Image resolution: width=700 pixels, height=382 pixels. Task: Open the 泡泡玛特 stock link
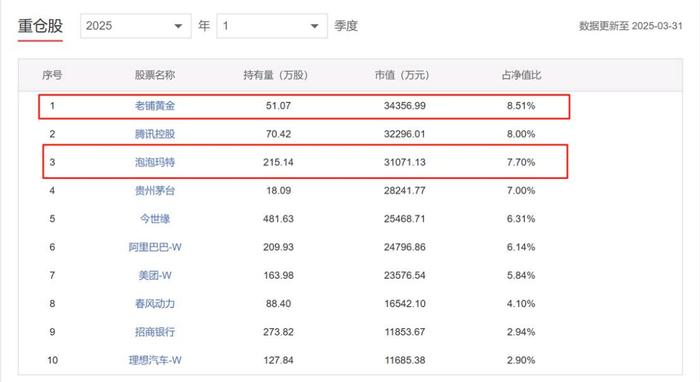[x=155, y=162]
